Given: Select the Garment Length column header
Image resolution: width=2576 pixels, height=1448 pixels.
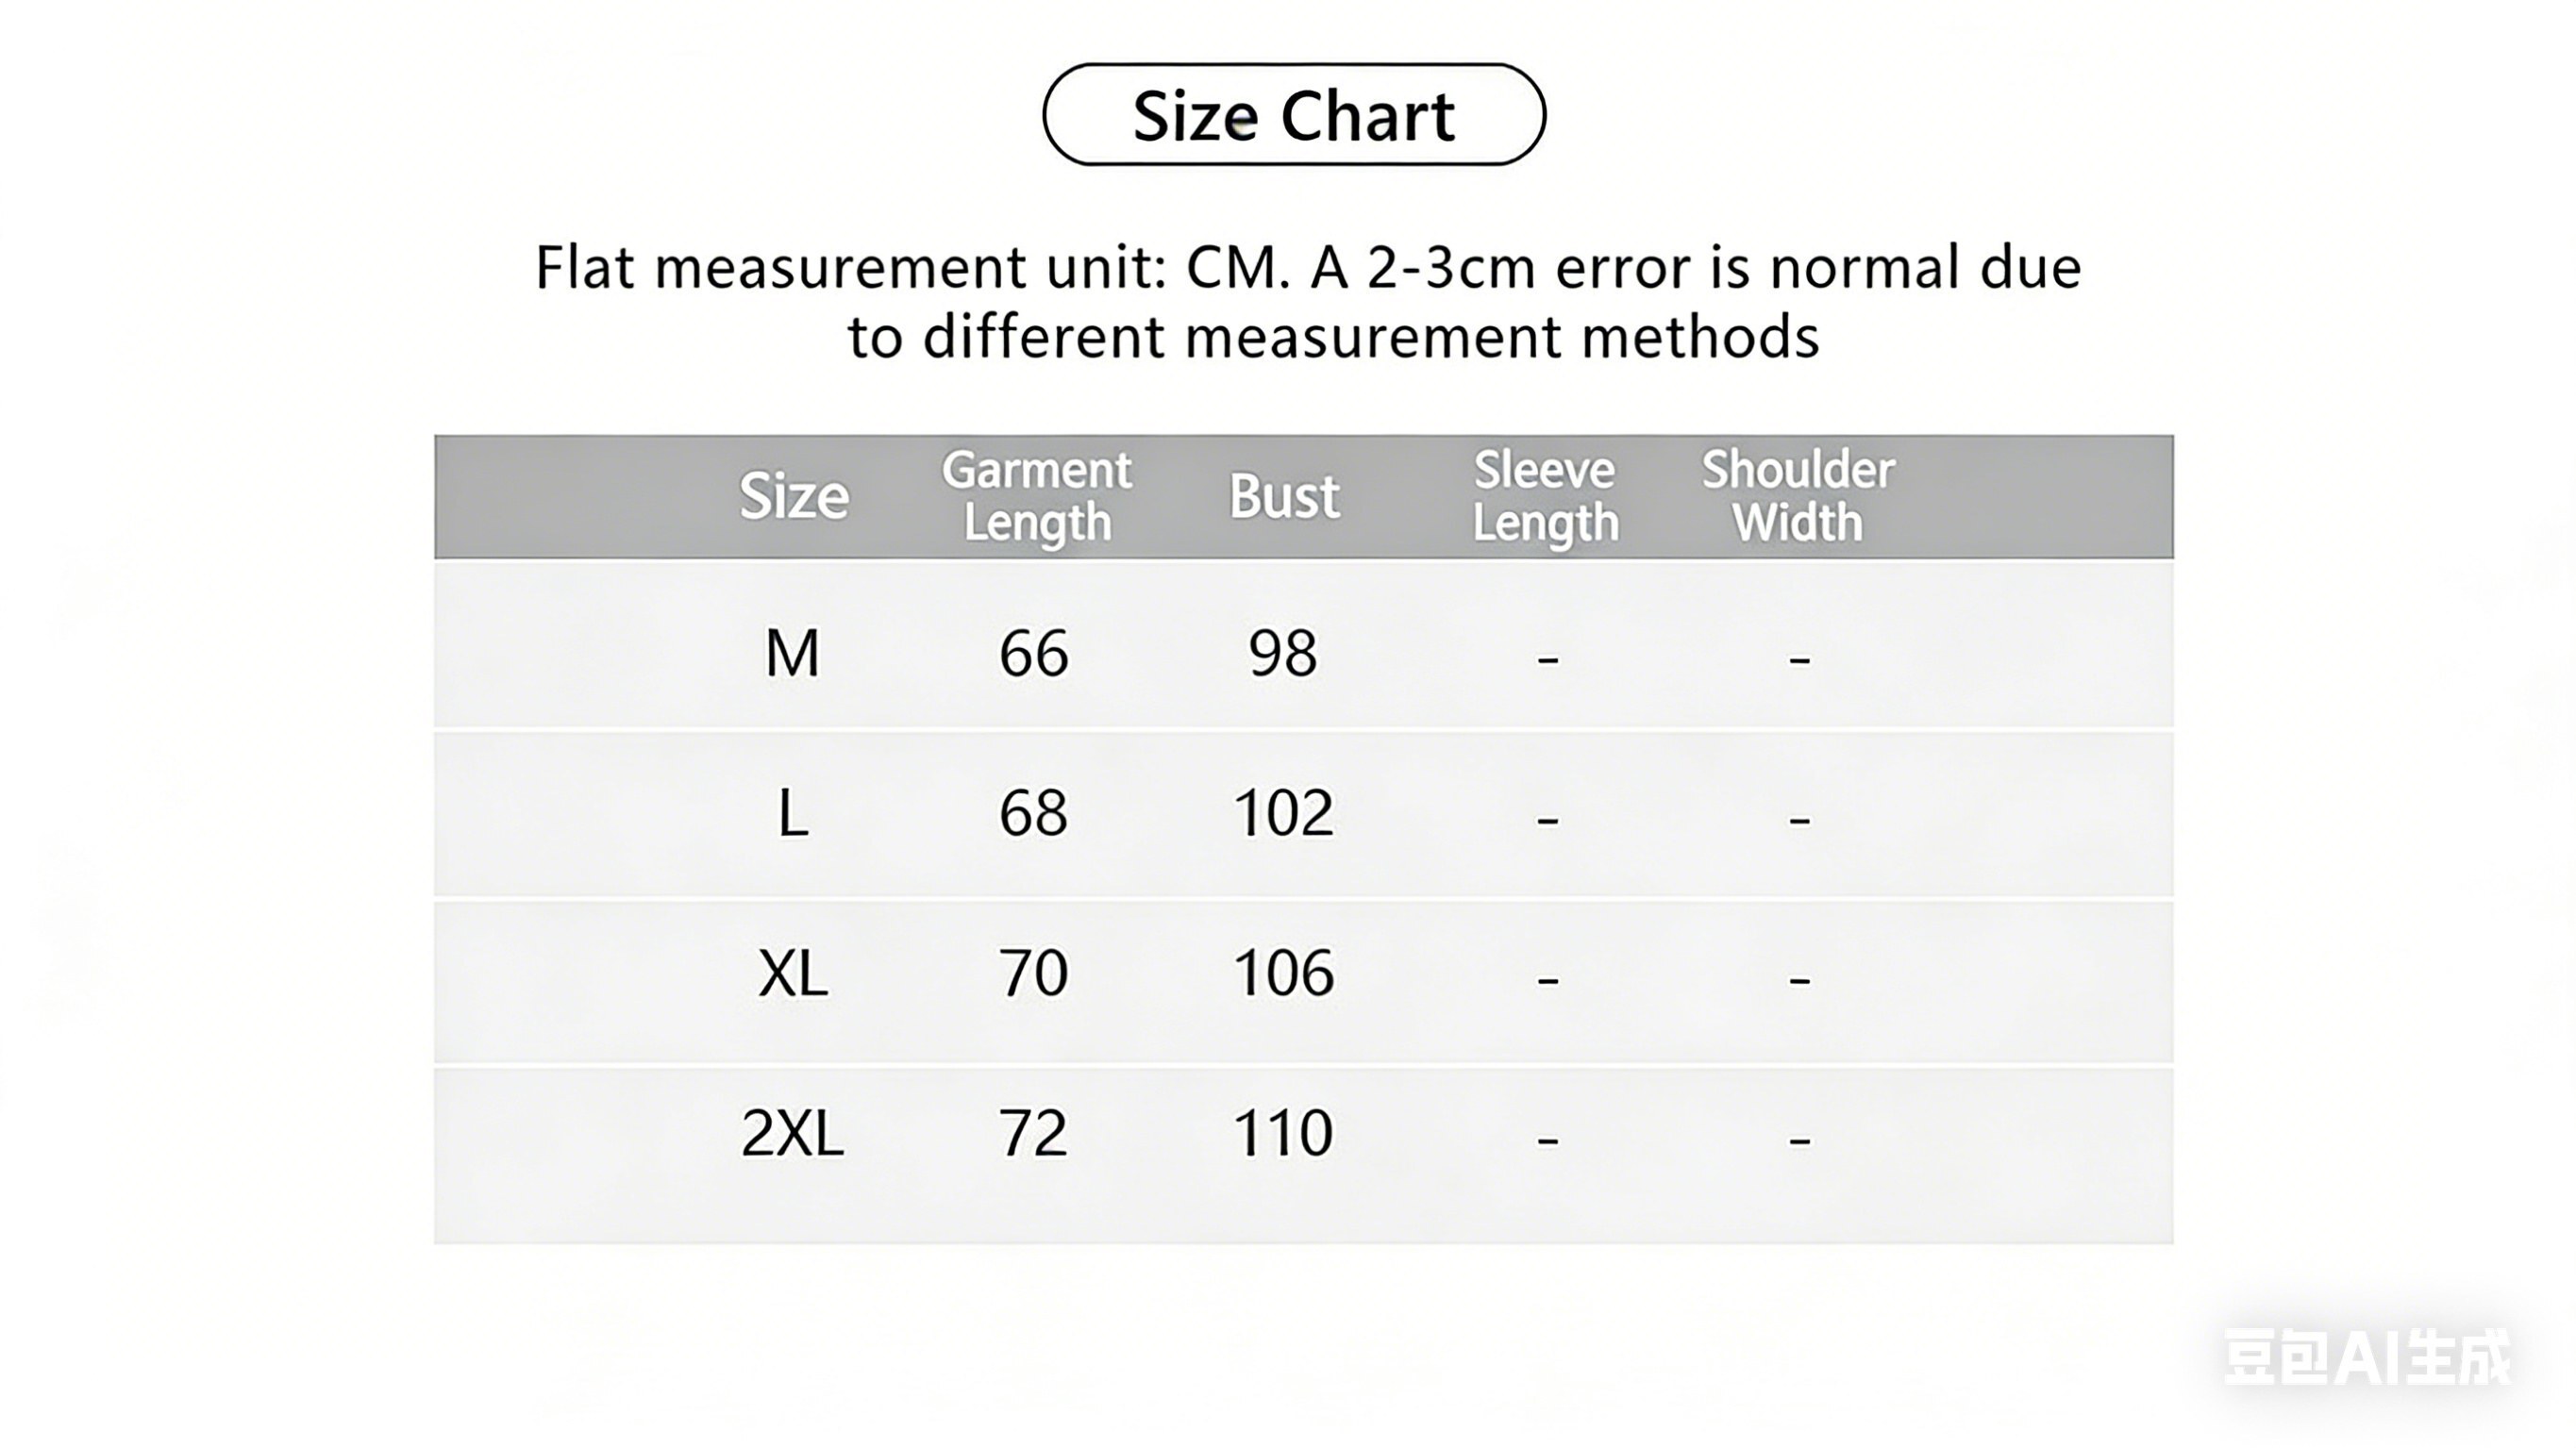Looking at the screenshot, I should point(1036,496).
